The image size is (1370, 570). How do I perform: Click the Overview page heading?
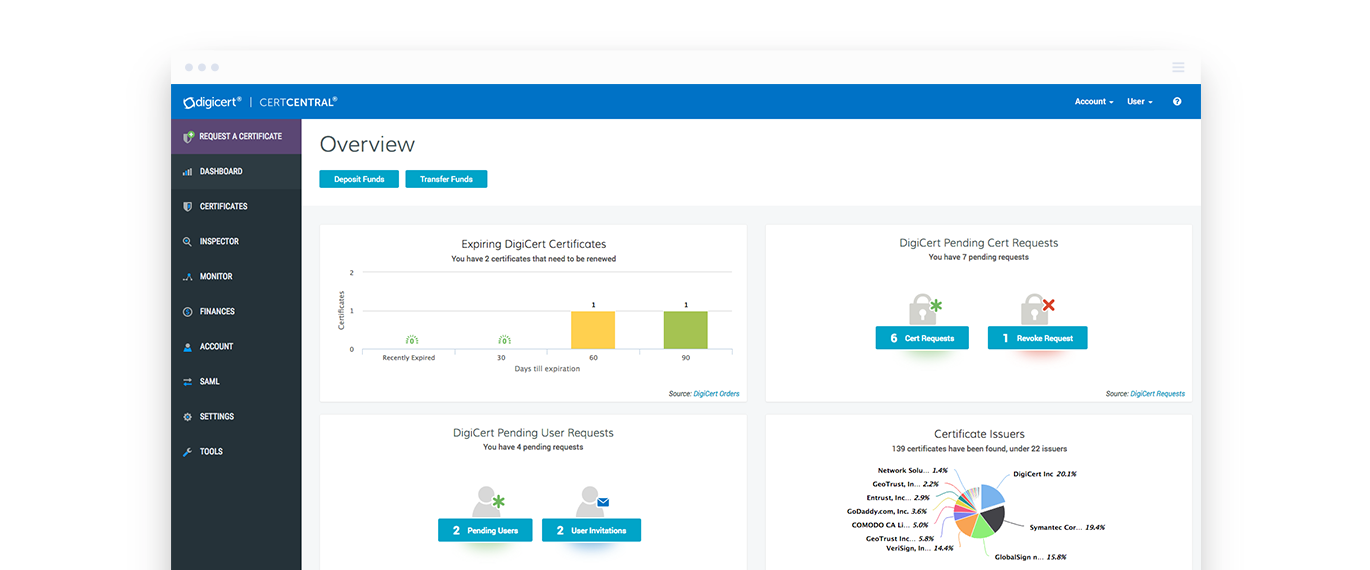(367, 144)
